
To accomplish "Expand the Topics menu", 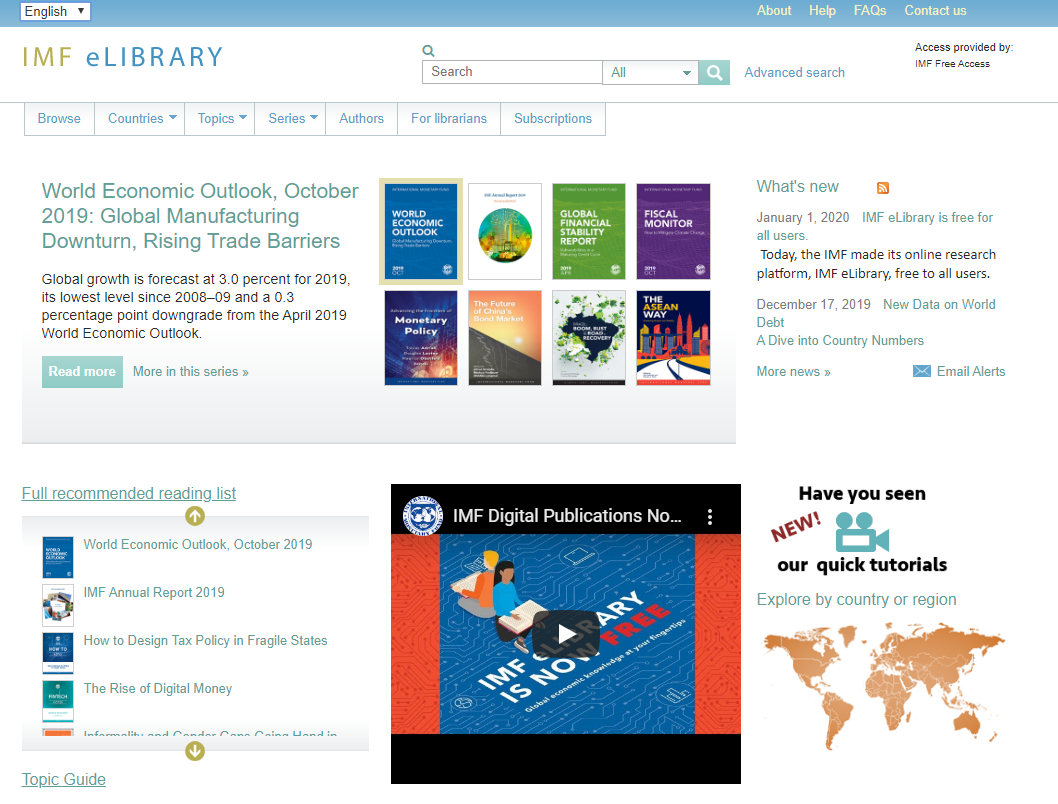I will click(x=221, y=119).
